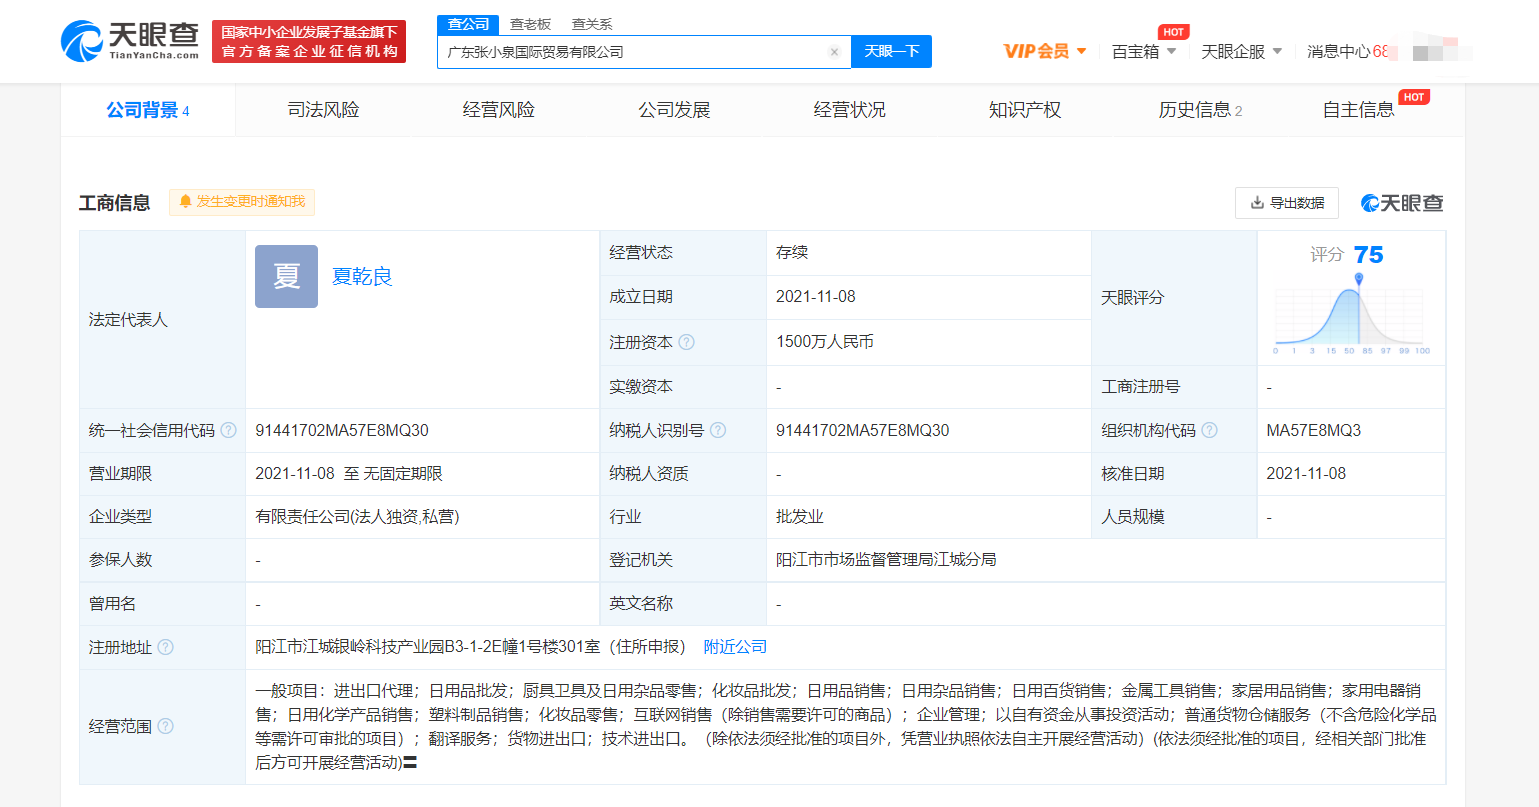Click help icon next to 经营范围

coord(166,726)
